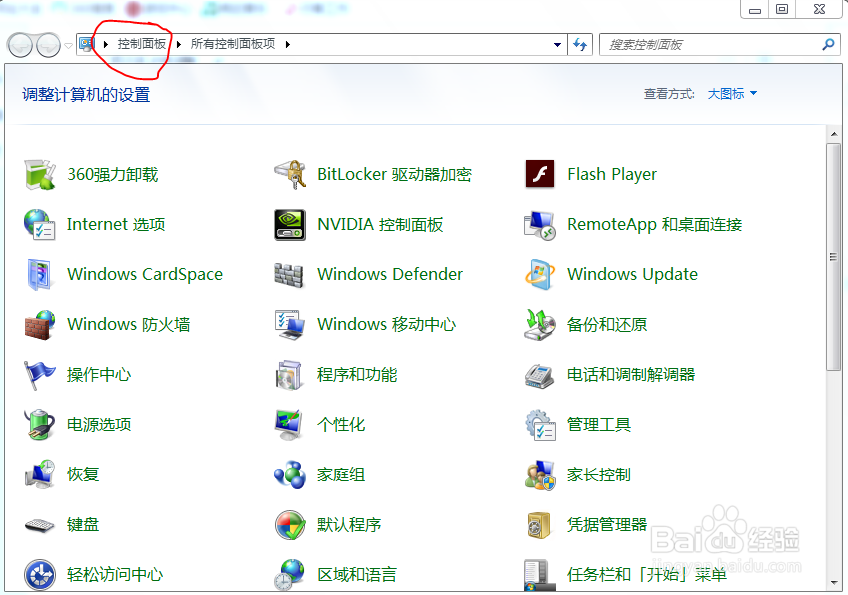This screenshot has width=848, height=595.
Task: Expand arrow before 控制面板 breadcrumb
Action: (106, 44)
